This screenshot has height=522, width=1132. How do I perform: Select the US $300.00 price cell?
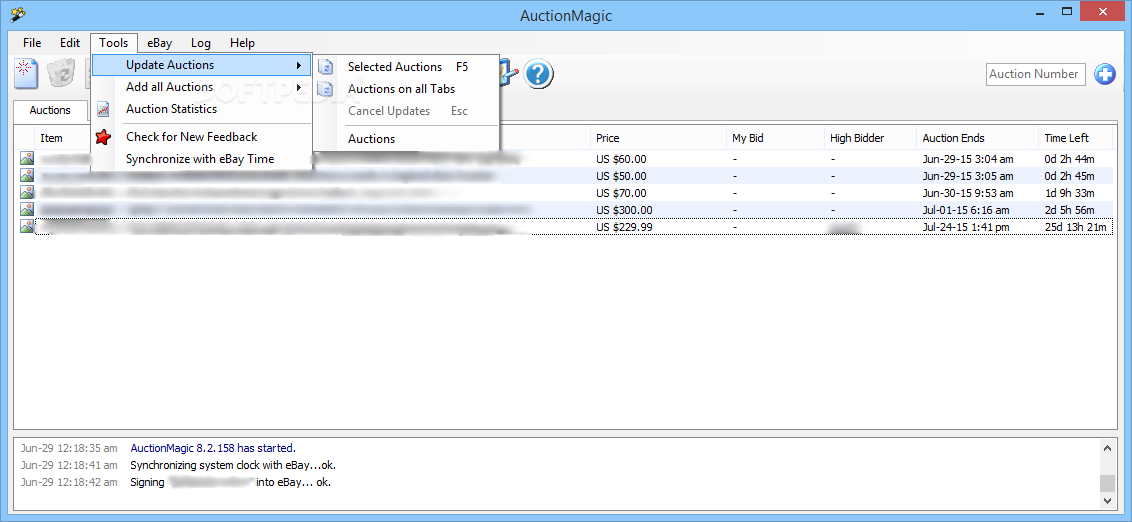[x=624, y=210]
